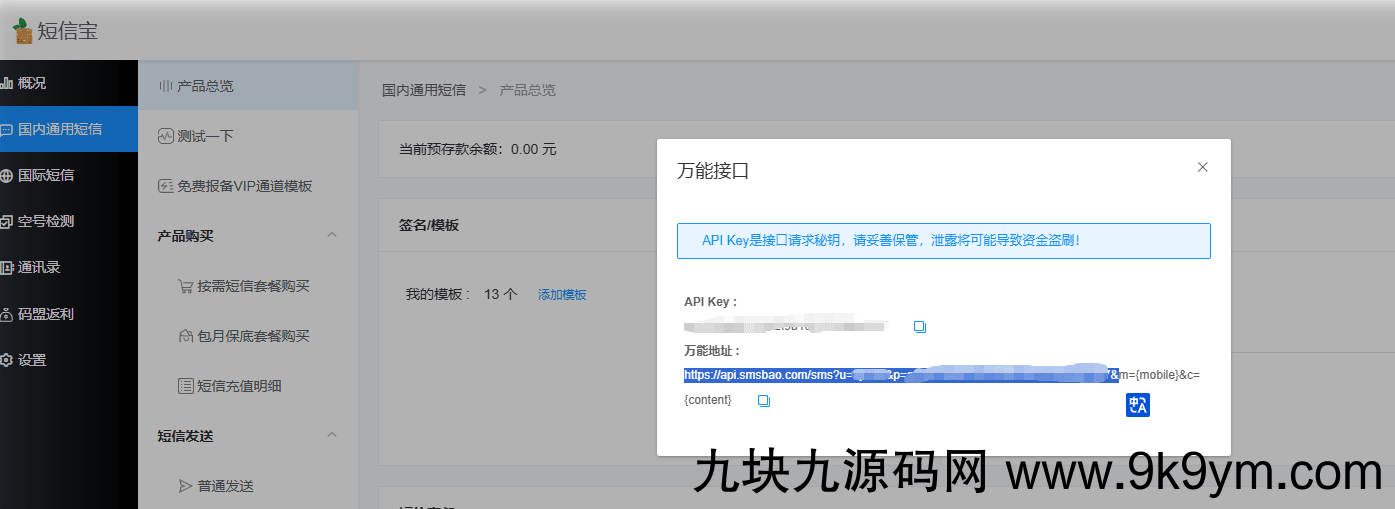Click the 我的模板 13 个 text

point(461,295)
